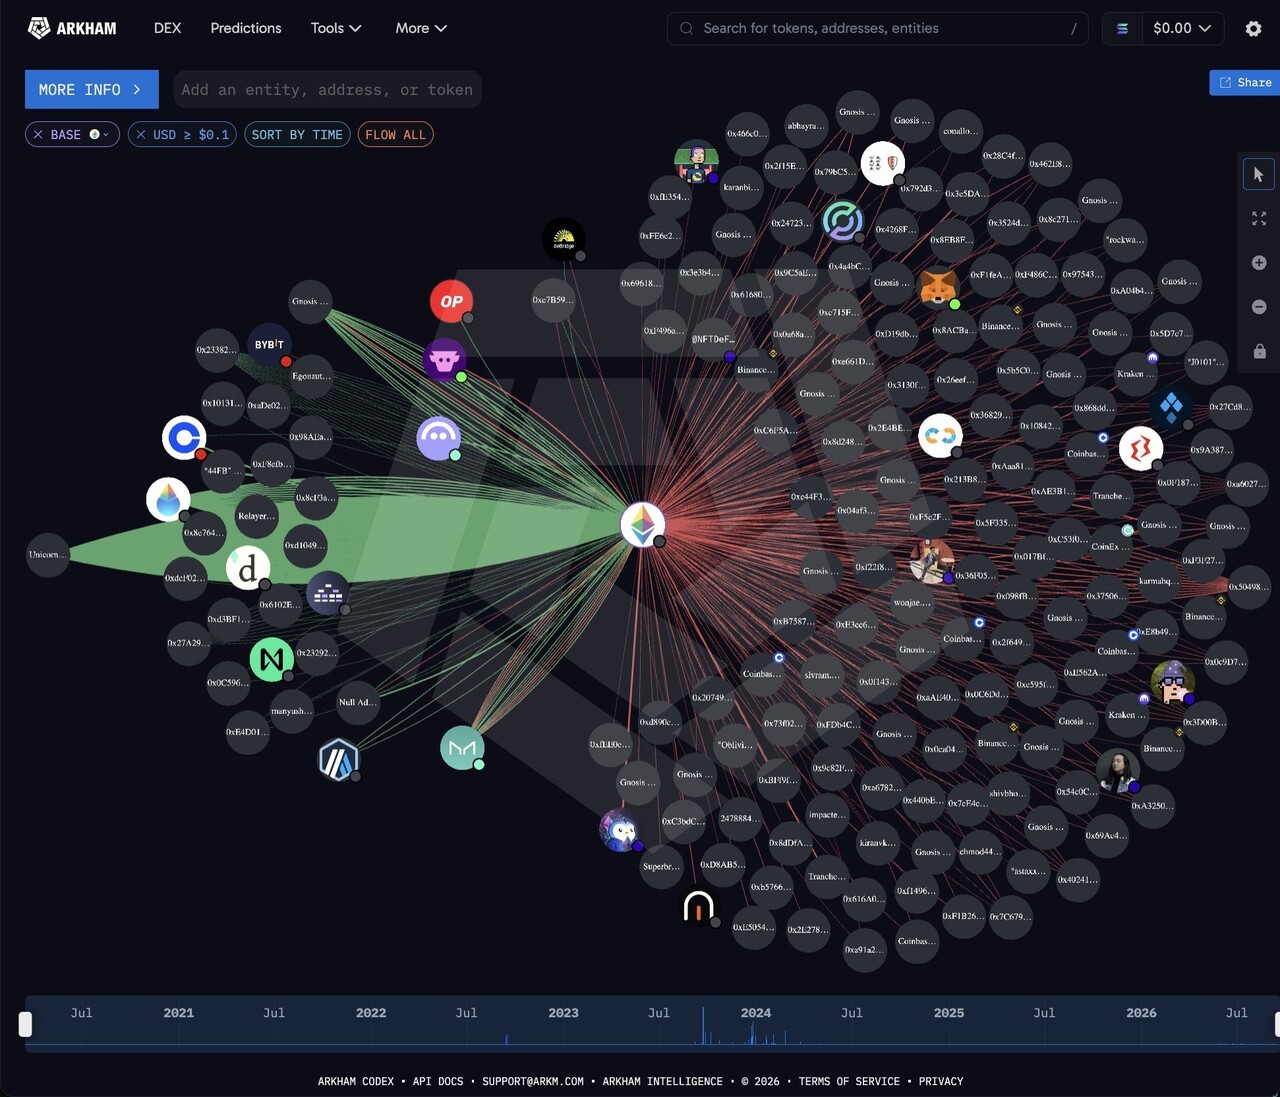Toggle the graph lock icon

pos(1259,351)
